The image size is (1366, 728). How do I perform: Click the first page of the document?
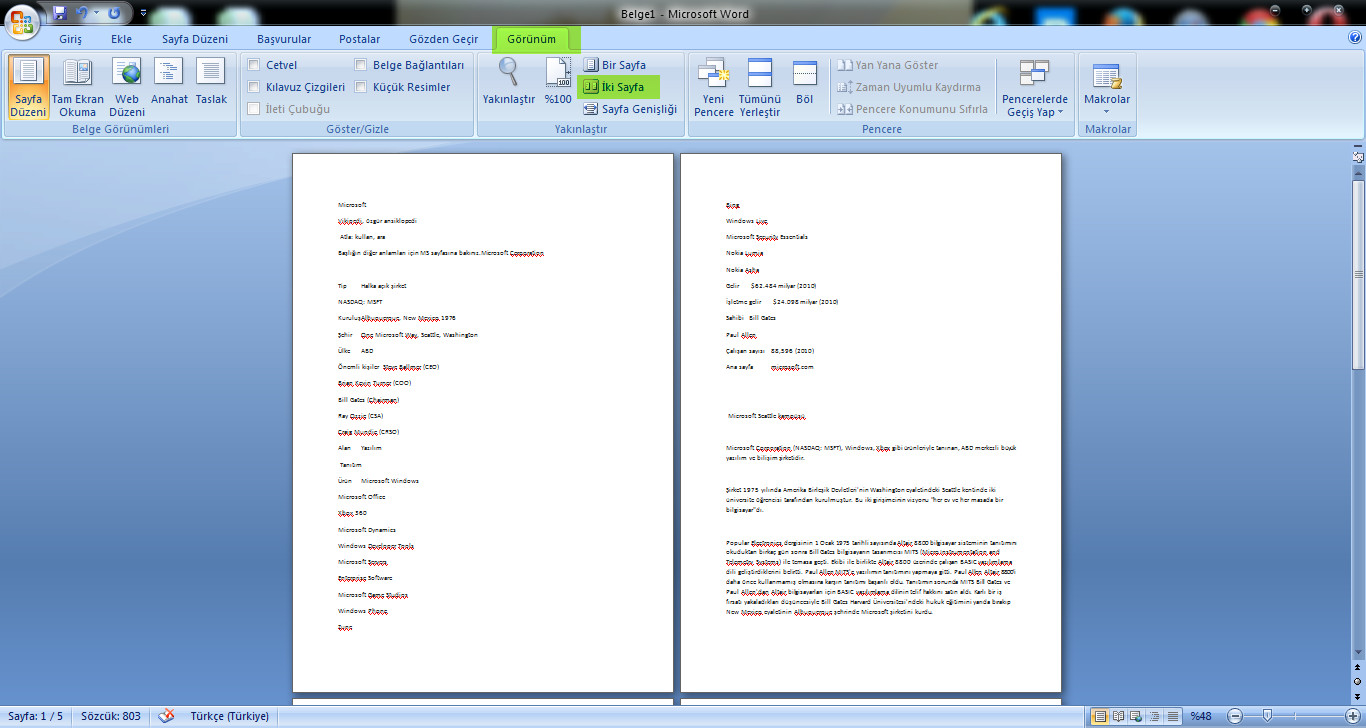point(483,422)
